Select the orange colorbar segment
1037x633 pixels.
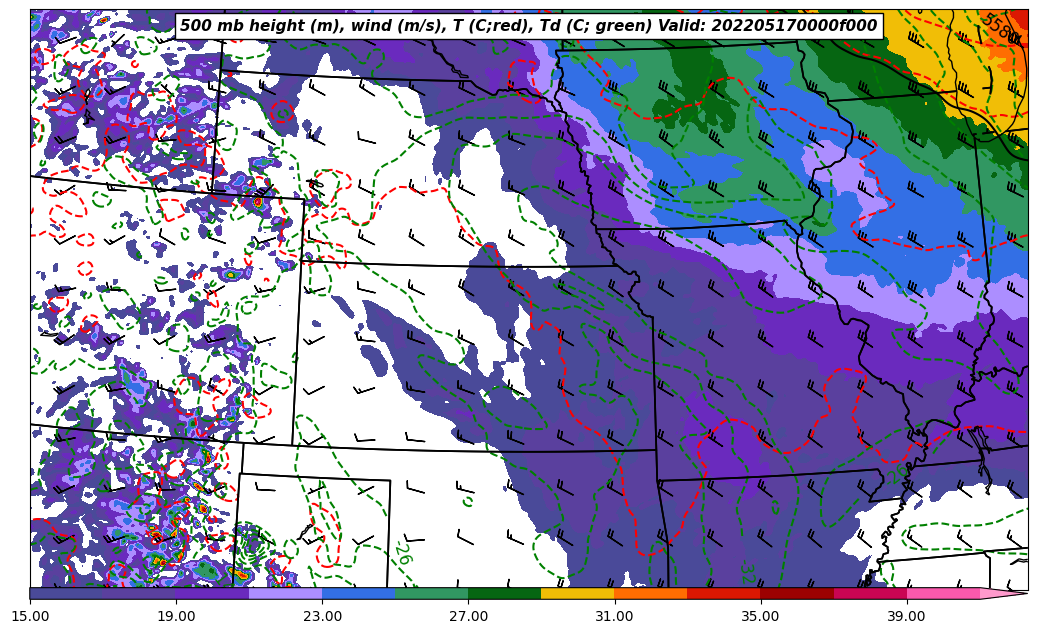[x=650, y=593]
